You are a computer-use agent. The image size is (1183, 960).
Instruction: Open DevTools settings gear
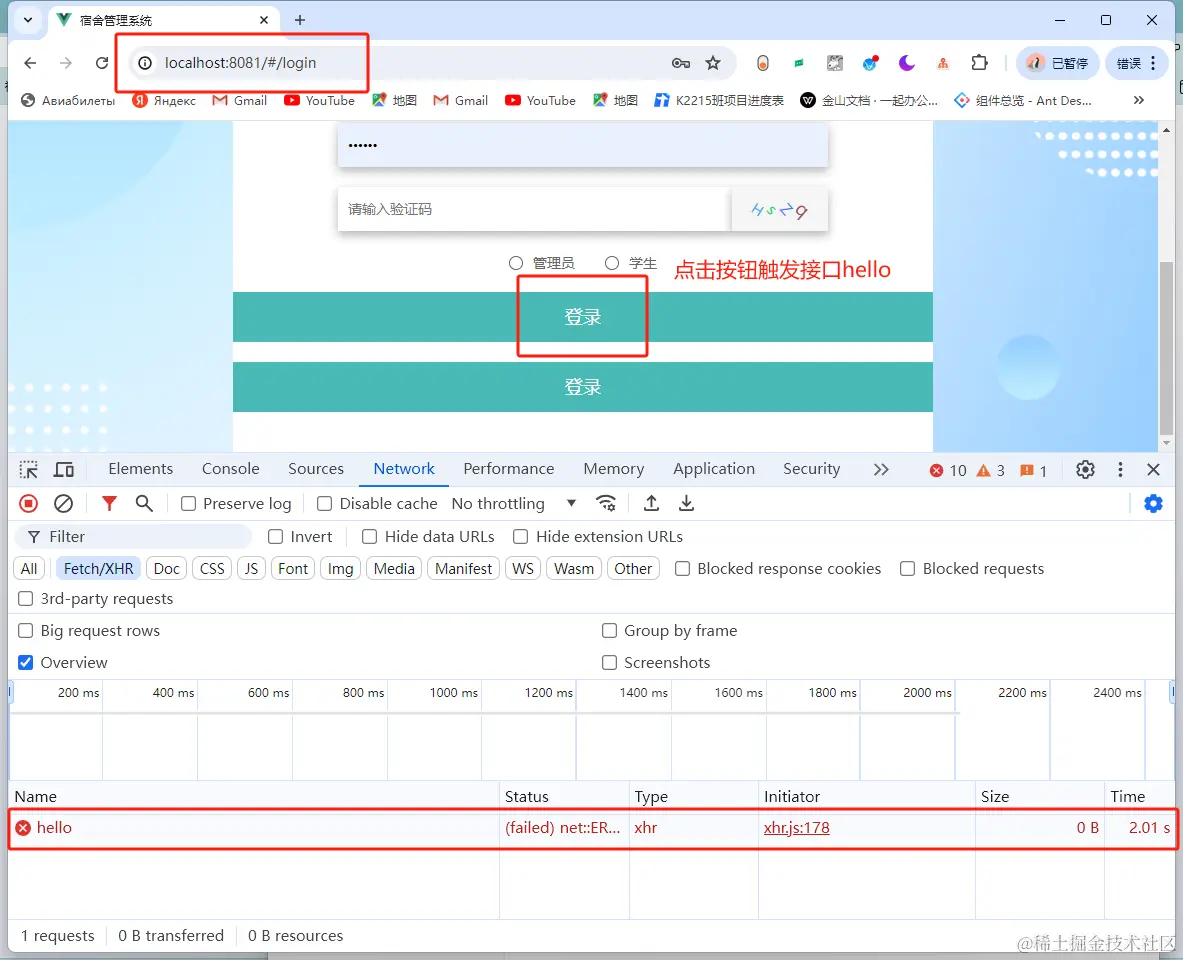[x=1085, y=469]
